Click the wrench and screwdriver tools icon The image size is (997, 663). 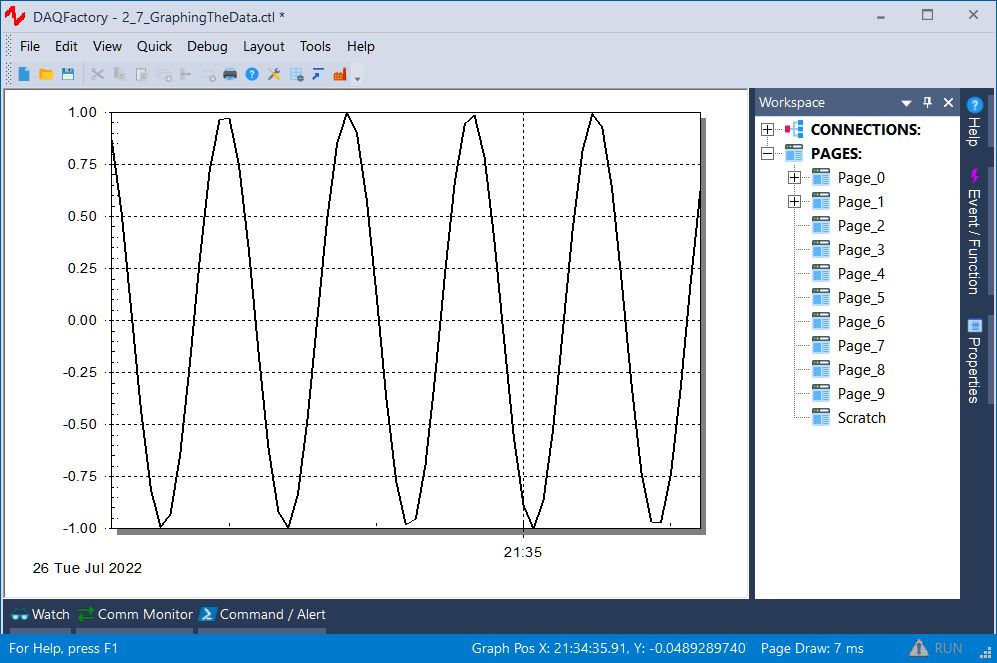(x=274, y=74)
